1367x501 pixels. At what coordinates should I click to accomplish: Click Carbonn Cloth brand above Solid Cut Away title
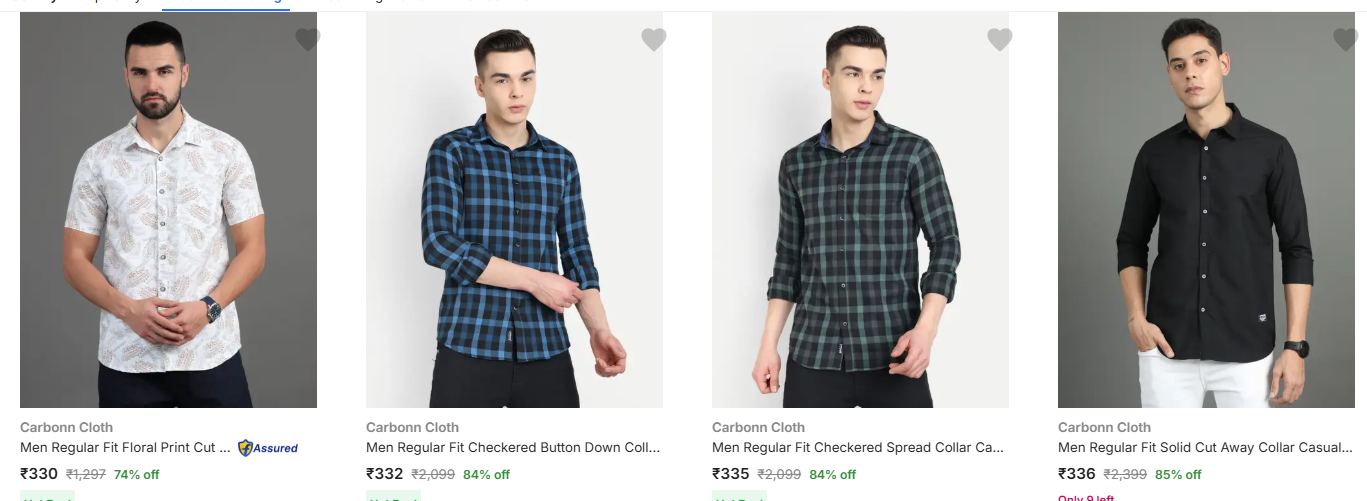[x=1104, y=427]
